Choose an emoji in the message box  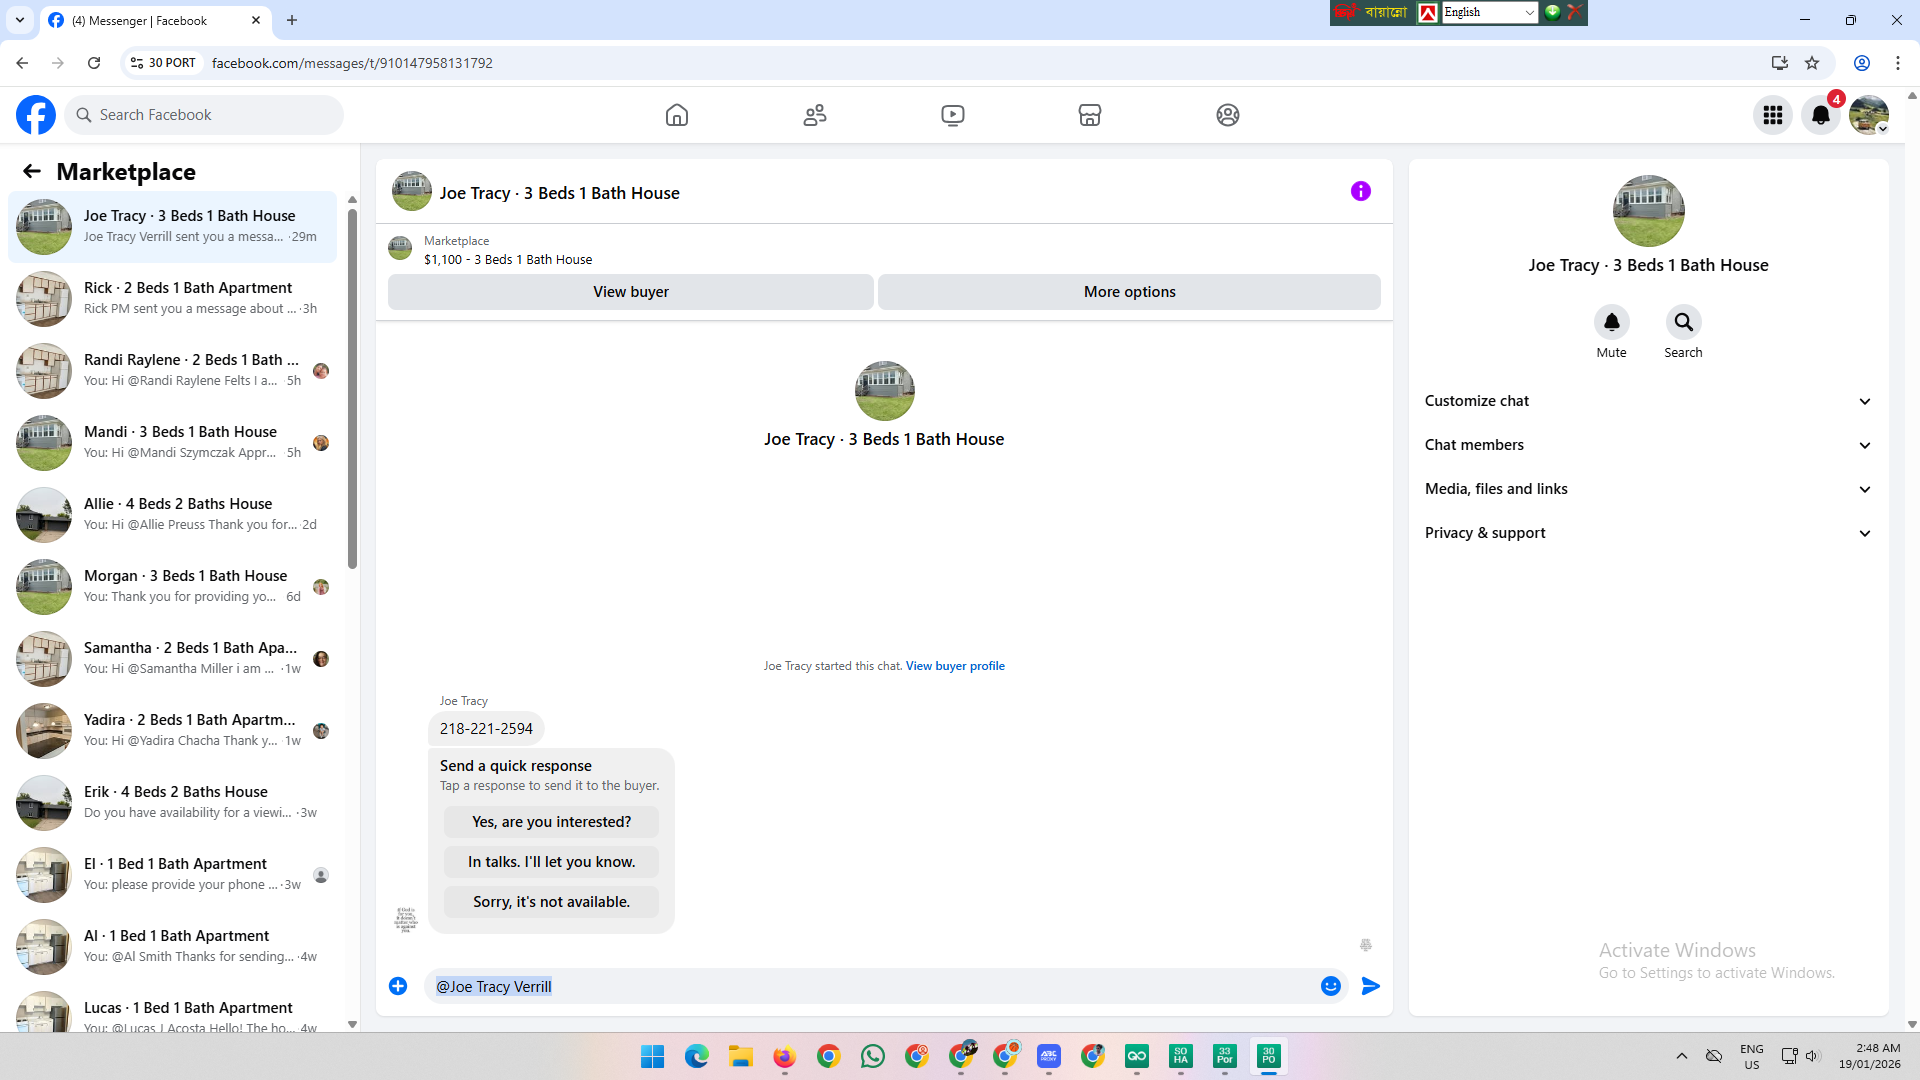(1331, 986)
